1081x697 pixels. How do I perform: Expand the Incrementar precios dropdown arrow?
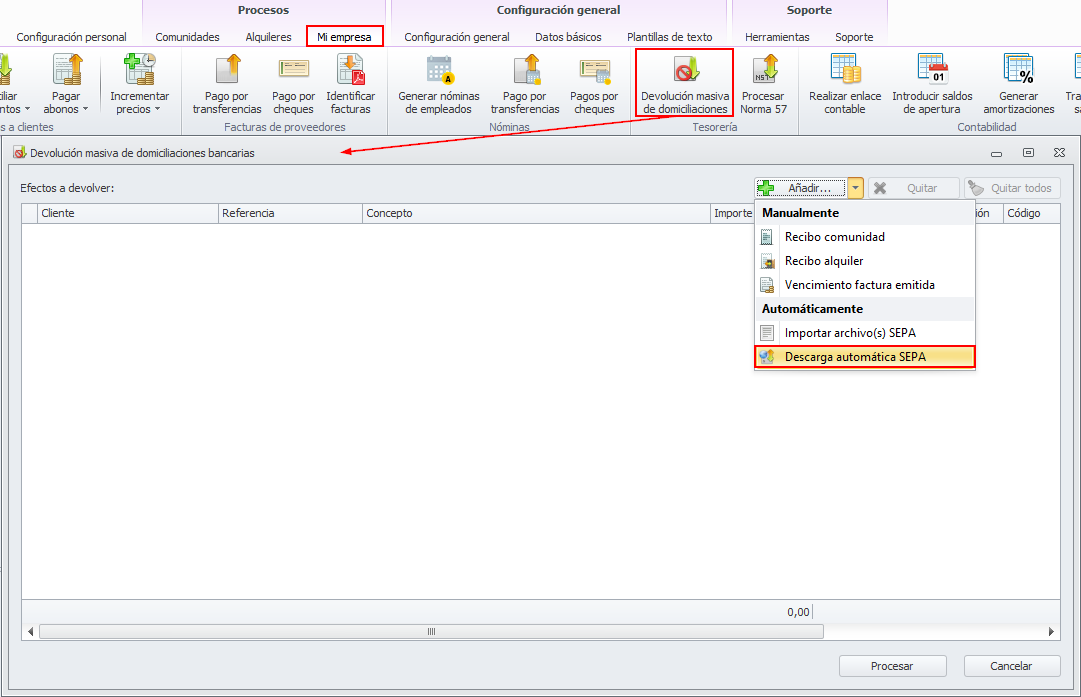coord(157,110)
